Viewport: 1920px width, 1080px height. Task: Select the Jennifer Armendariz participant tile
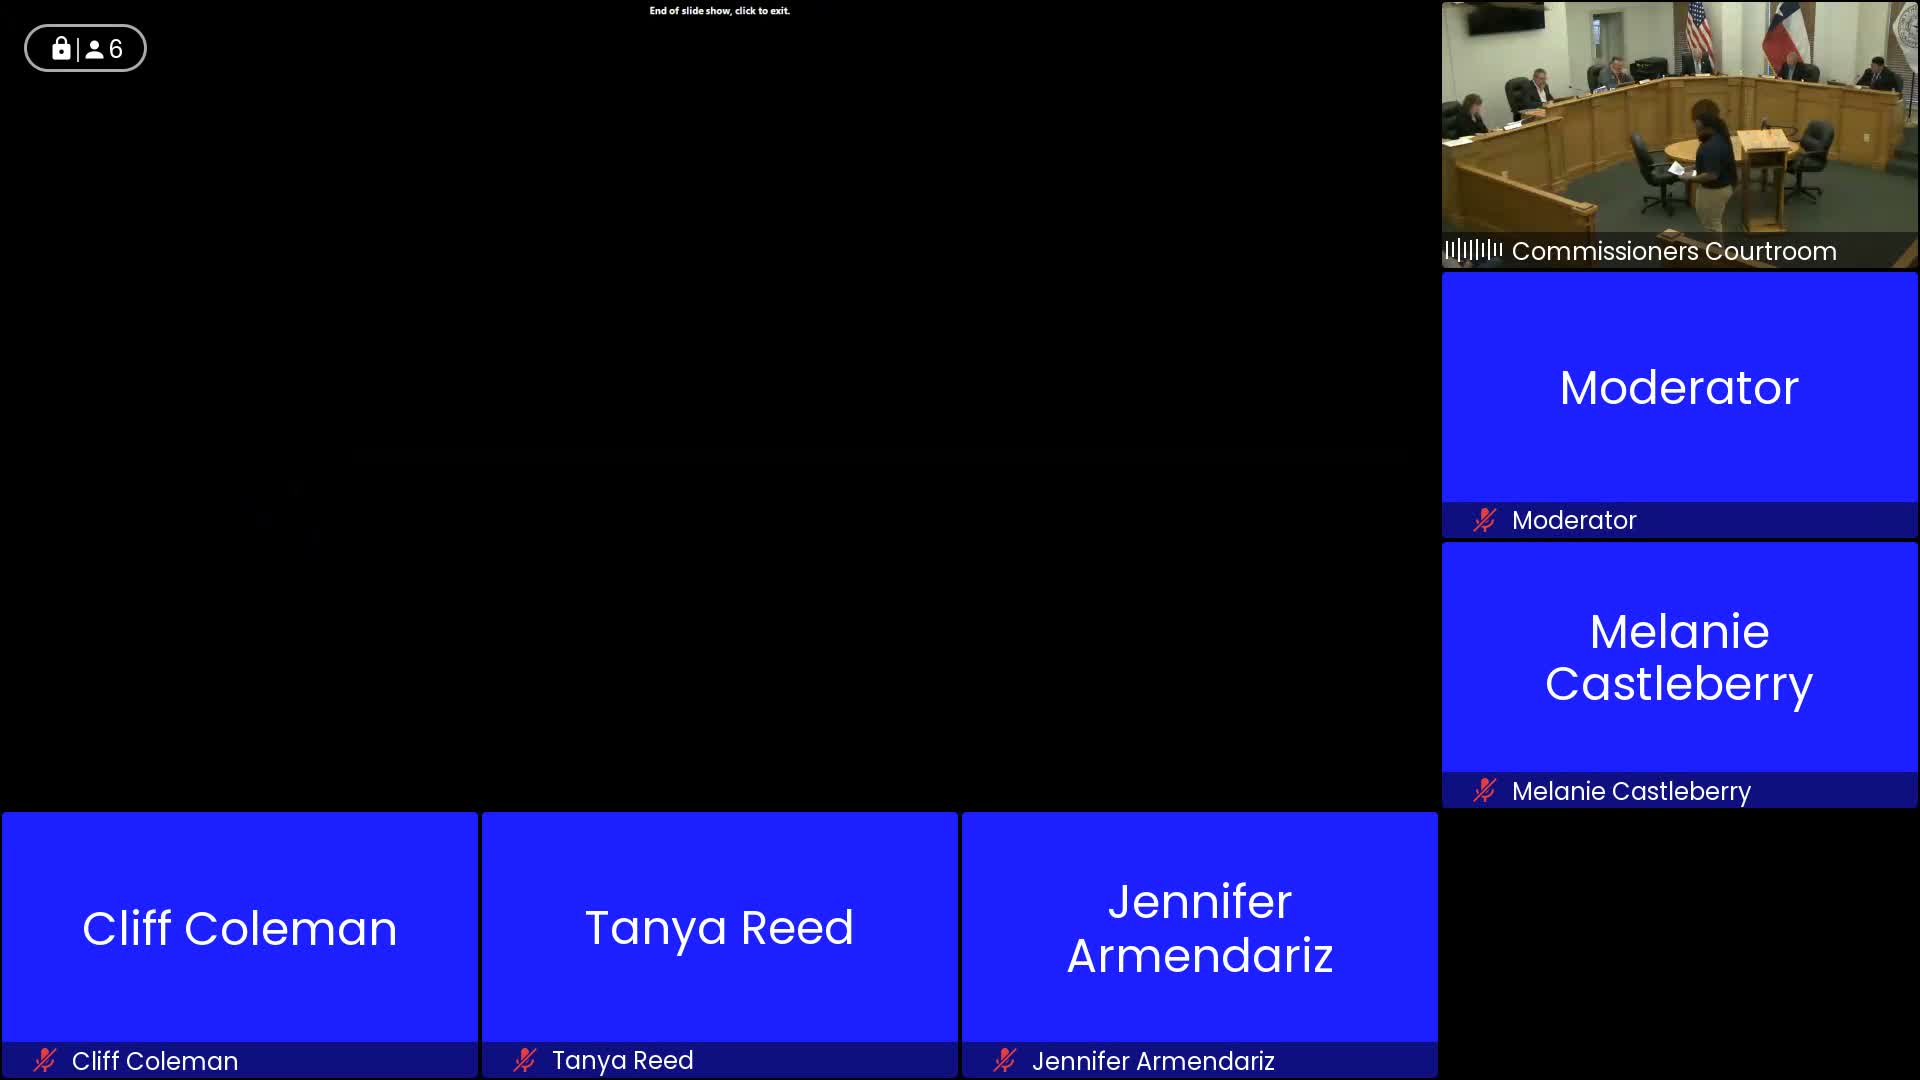tap(1200, 928)
